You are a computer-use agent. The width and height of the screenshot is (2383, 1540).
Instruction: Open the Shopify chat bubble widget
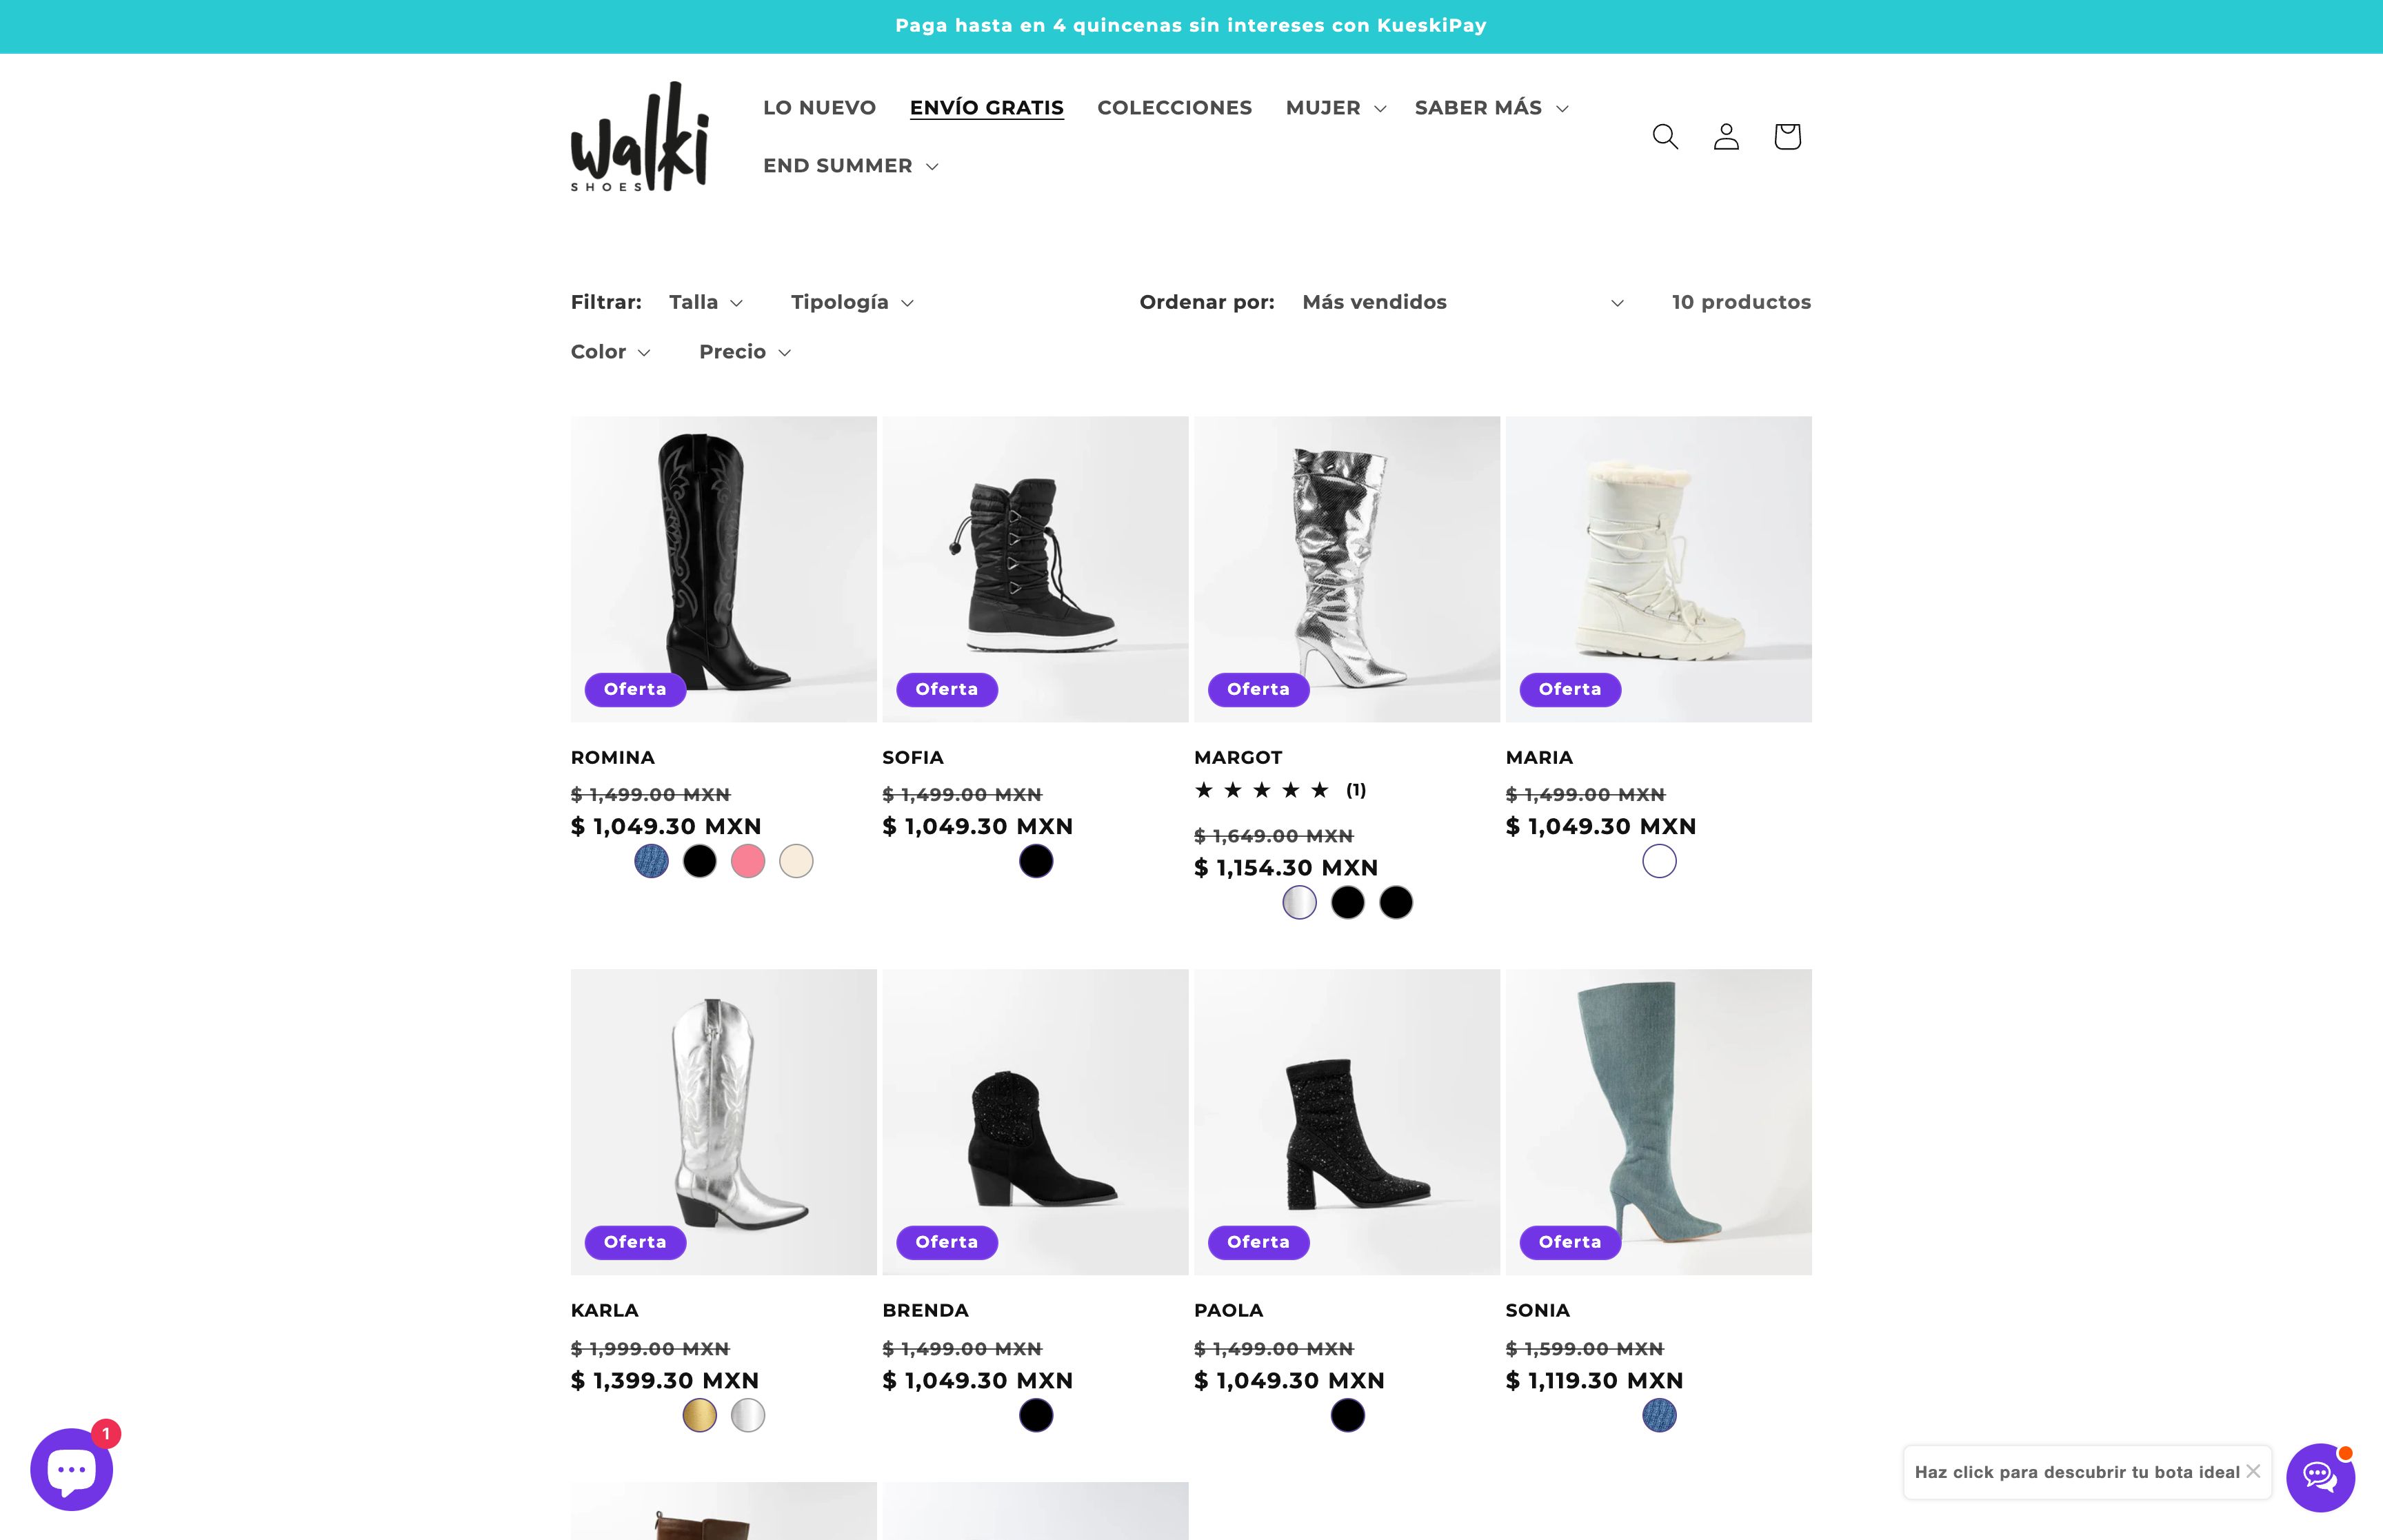[x=72, y=1469]
